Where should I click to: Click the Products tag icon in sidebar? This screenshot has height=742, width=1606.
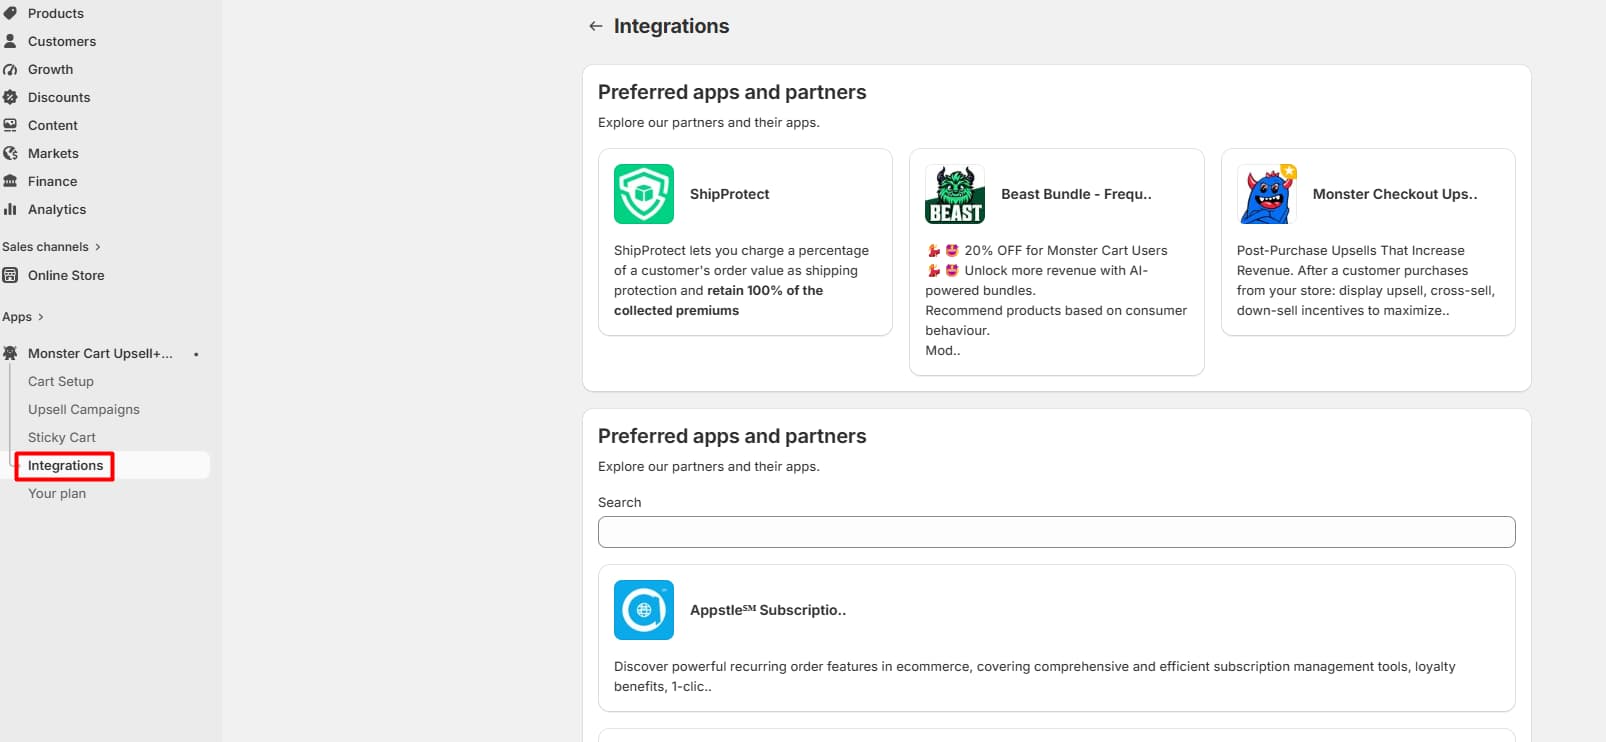click(x=10, y=13)
